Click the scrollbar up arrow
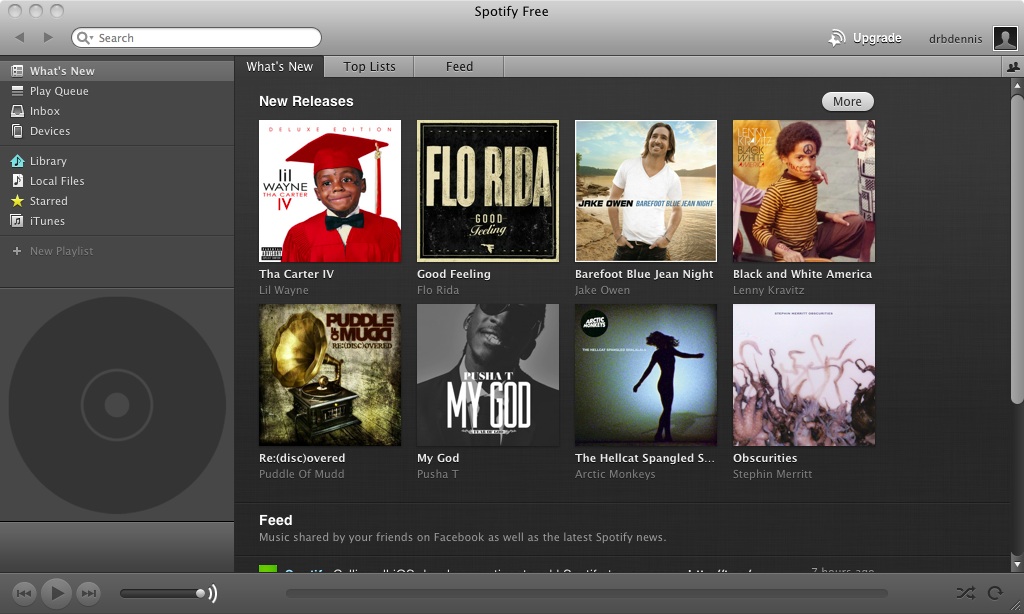 (x=1017, y=86)
